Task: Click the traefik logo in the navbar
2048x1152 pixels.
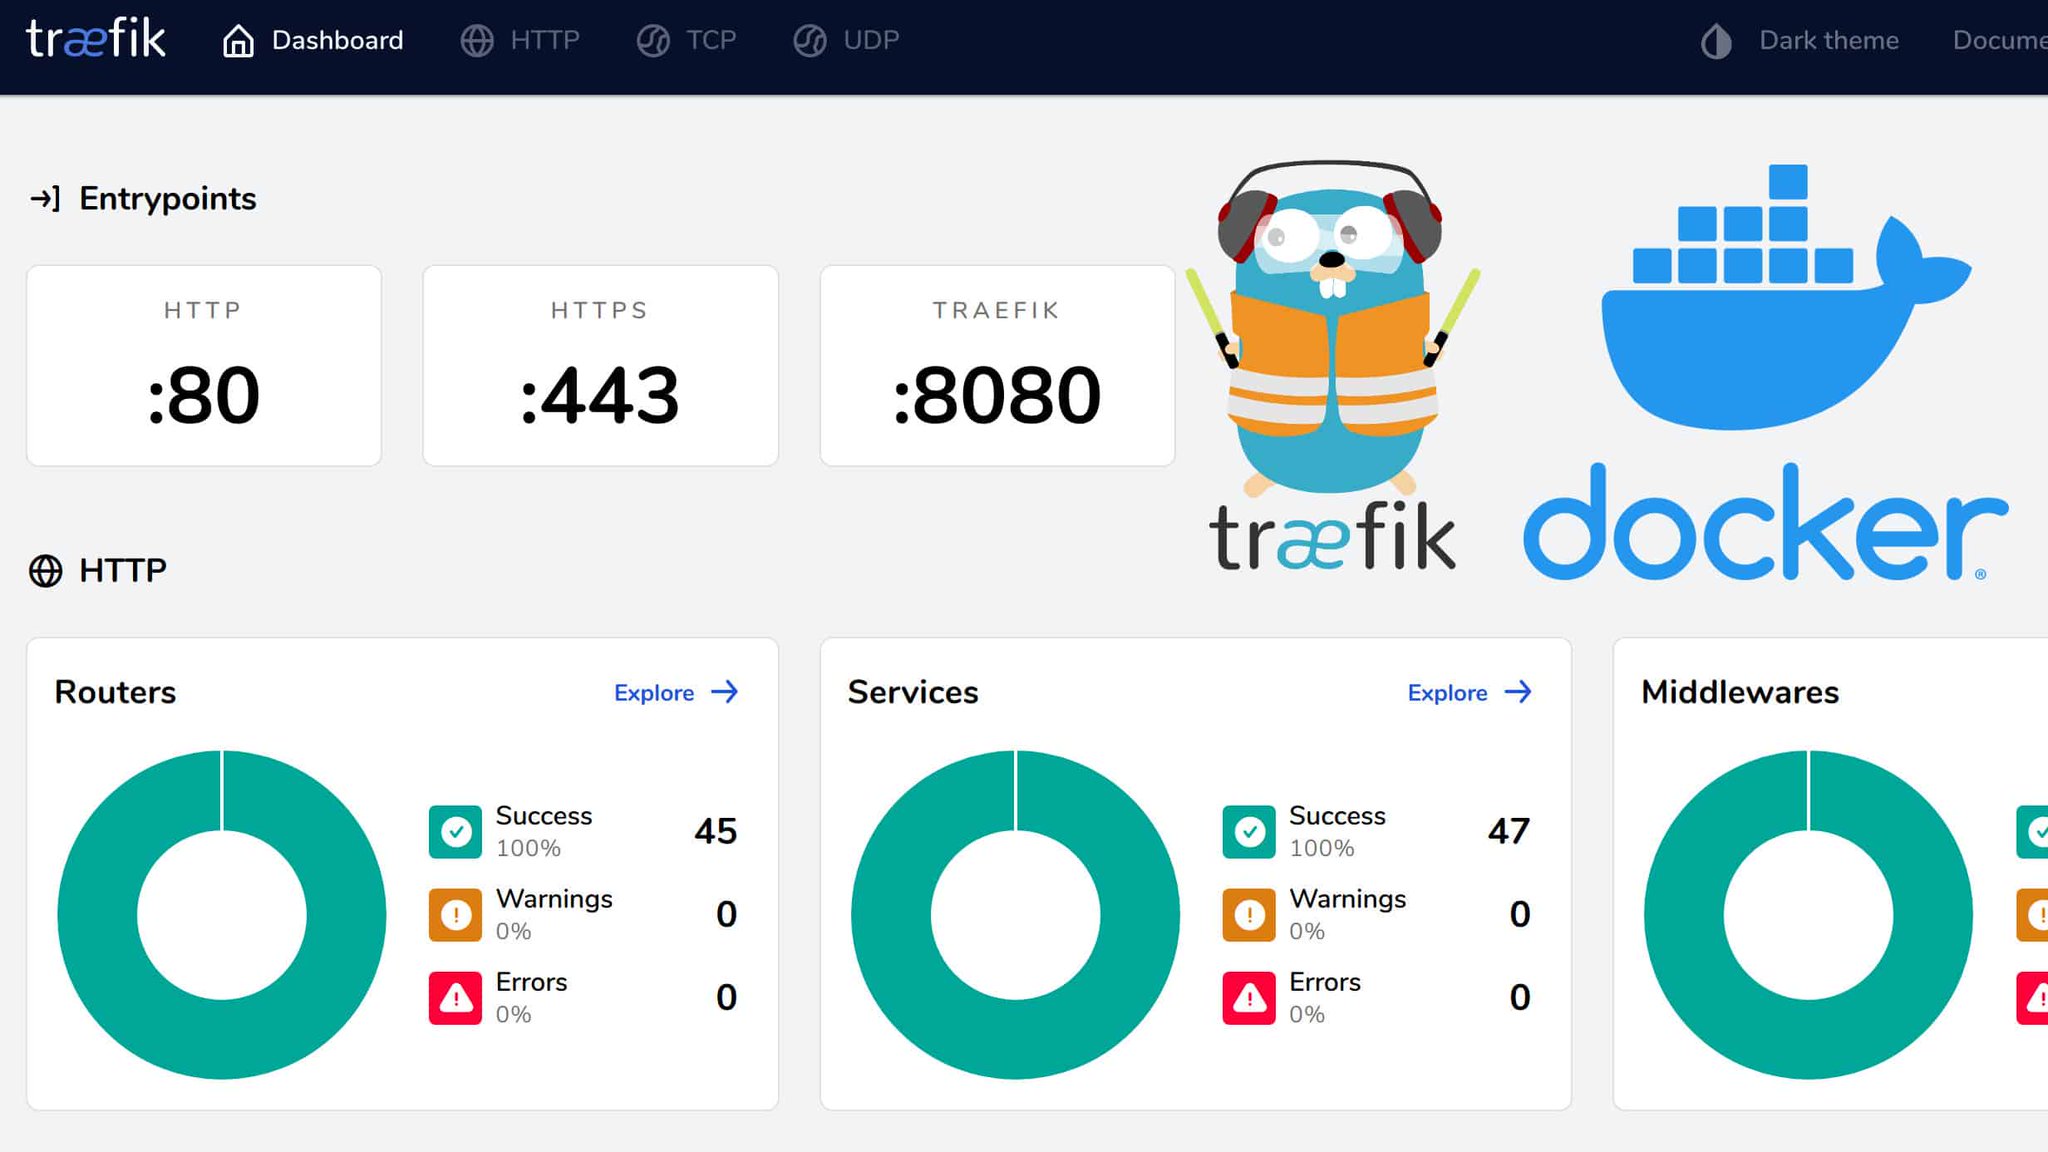Action: coord(95,40)
